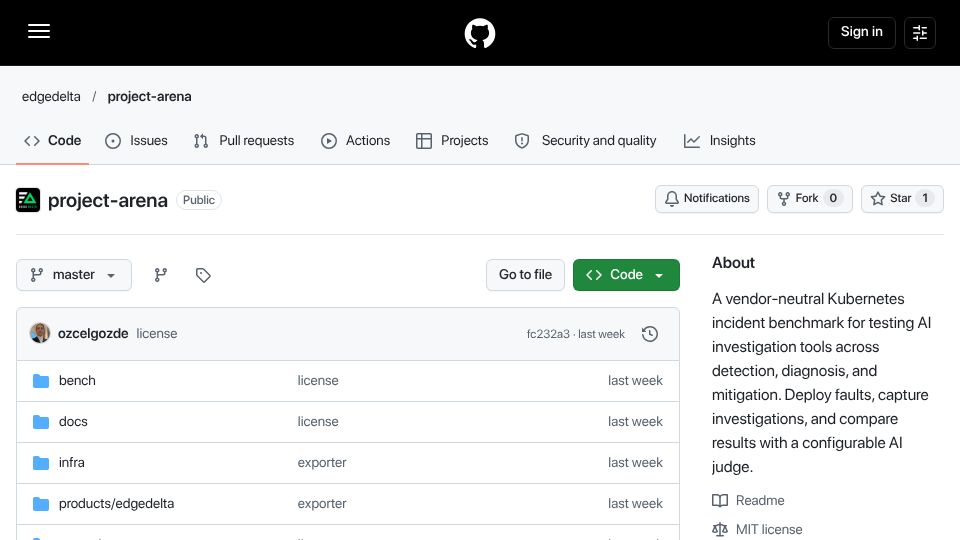
Task: Expand the master branch dropdown
Action: tap(73, 275)
